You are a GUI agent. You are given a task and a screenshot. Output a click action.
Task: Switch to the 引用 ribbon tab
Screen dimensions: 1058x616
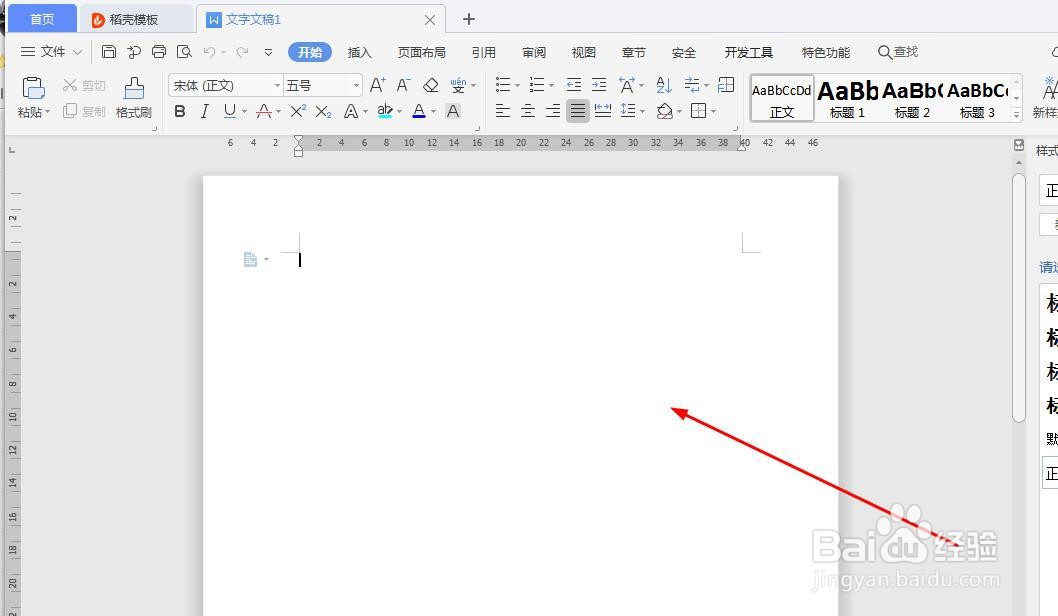point(484,52)
